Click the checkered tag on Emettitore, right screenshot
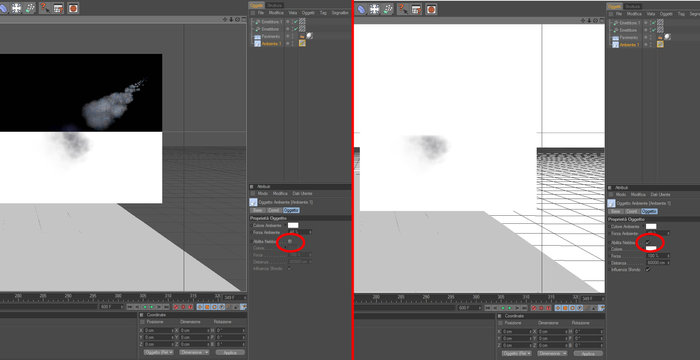 click(660, 30)
